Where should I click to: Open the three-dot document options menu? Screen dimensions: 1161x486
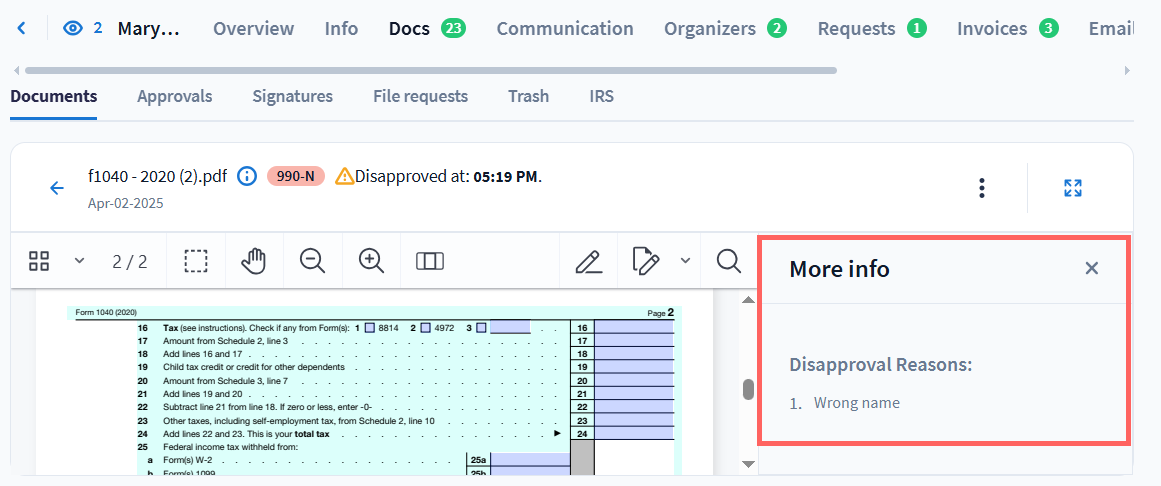982,188
